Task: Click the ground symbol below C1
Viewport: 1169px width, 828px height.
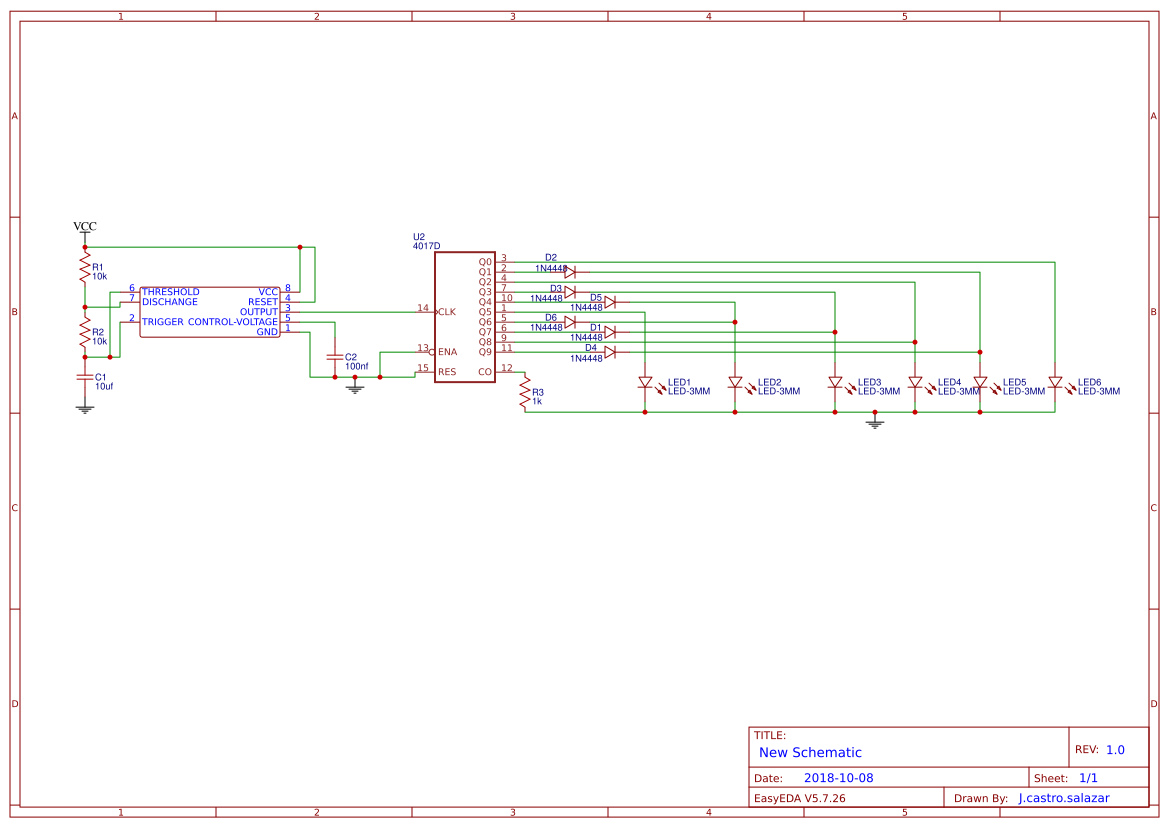Action: [84, 407]
